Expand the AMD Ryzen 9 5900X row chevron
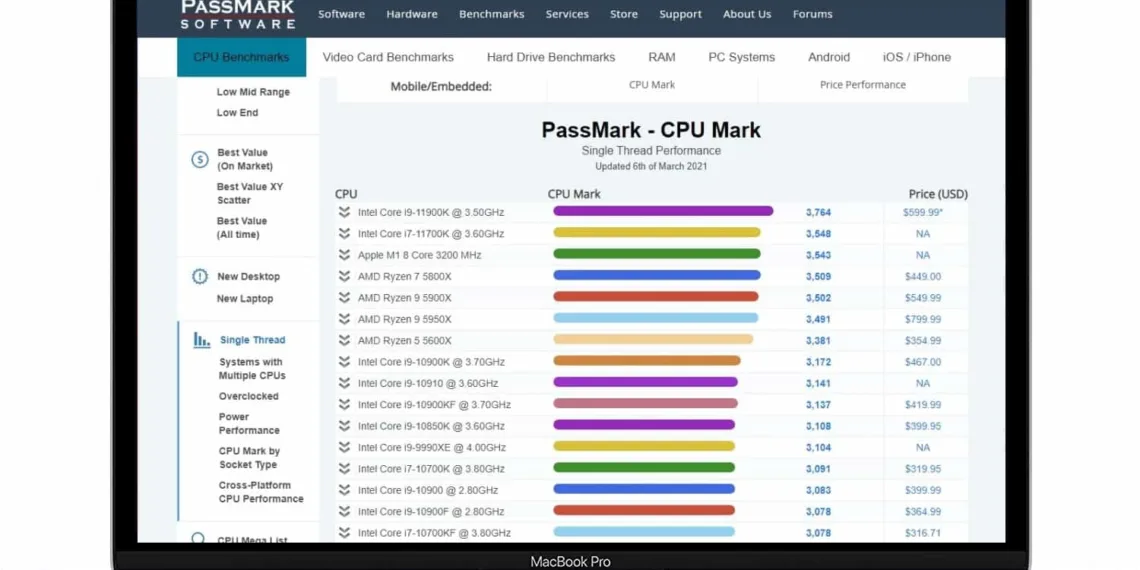The height and width of the screenshot is (570, 1140). coord(344,297)
